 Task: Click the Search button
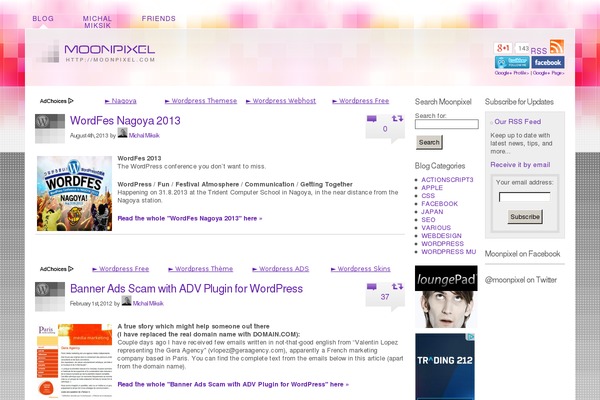(x=429, y=142)
